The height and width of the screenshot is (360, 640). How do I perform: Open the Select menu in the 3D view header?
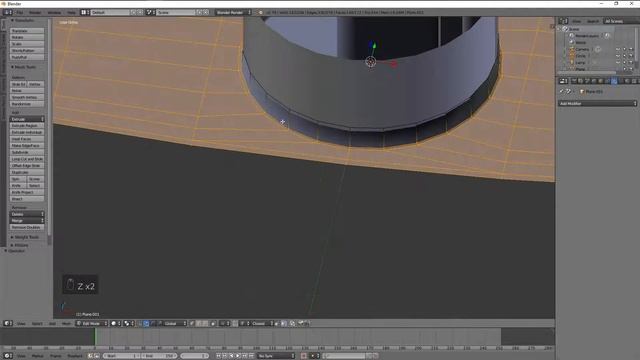(37, 323)
